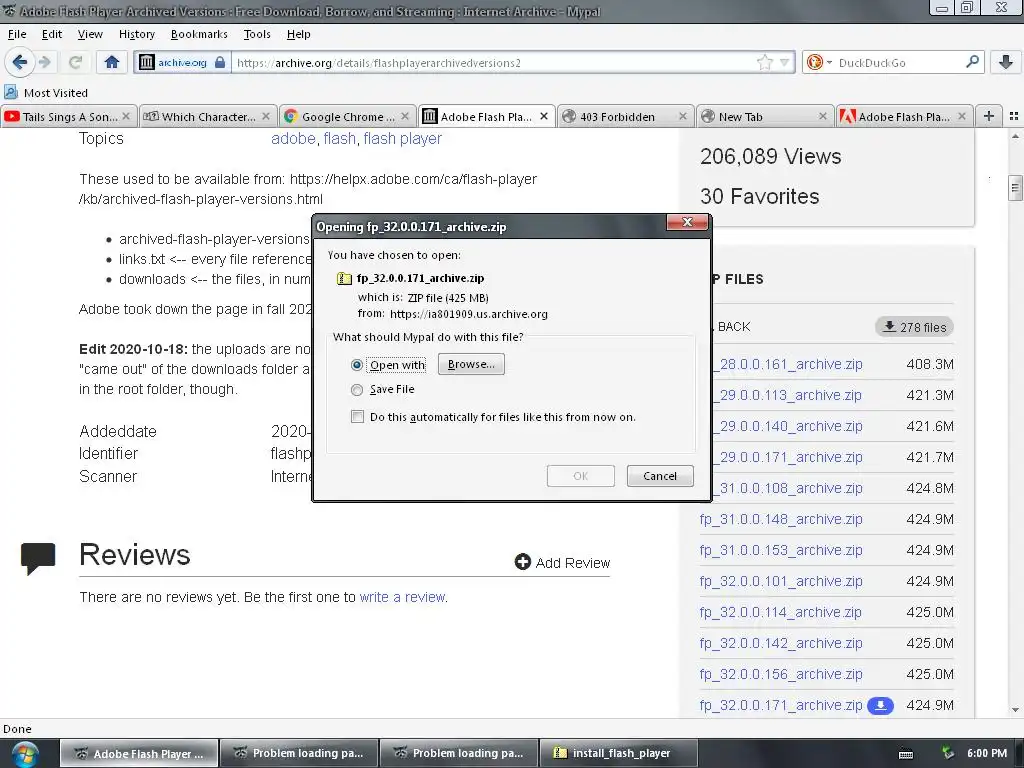Switch to the New Tab tab
The image size is (1024, 768).
[765, 116]
